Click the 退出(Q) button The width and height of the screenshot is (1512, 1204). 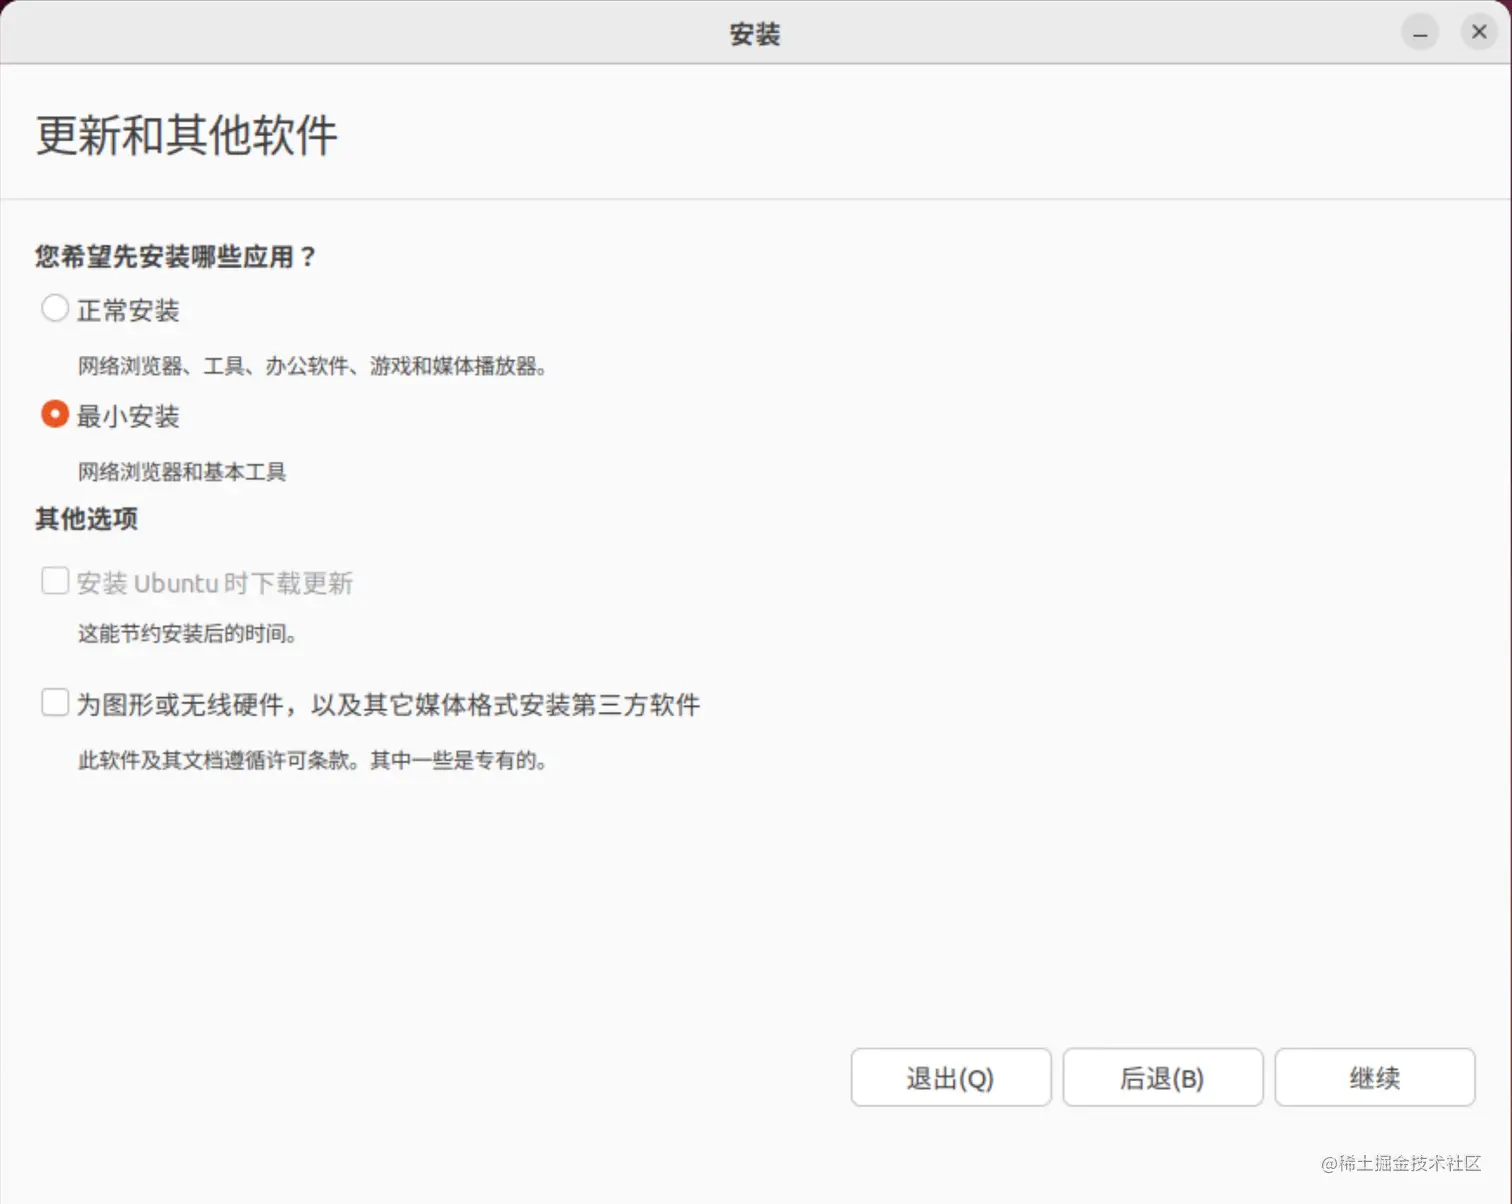click(x=951, y=1077)
